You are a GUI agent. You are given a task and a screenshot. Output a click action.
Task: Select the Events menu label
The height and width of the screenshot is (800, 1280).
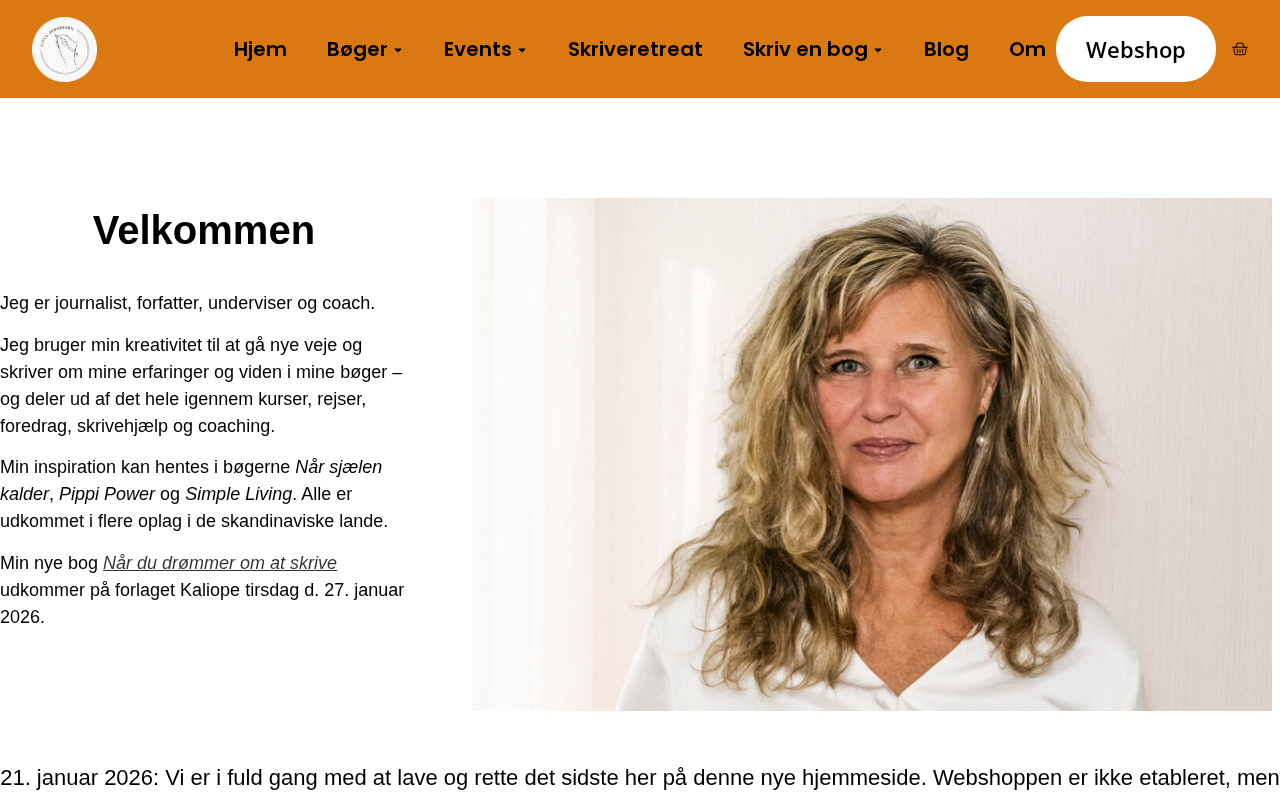478,49
